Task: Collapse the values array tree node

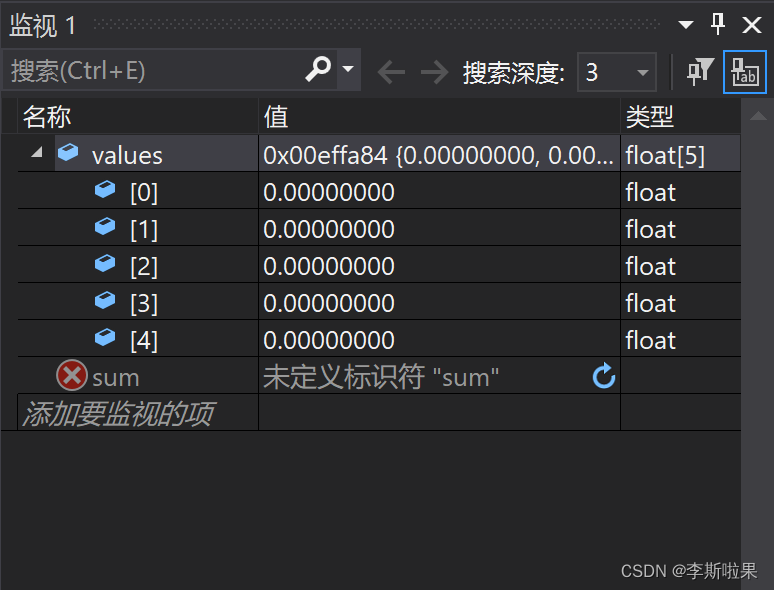Action: click(37, 153)
